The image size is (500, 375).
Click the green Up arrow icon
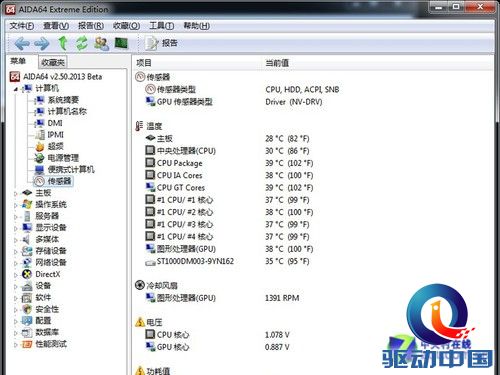(63, 43)
